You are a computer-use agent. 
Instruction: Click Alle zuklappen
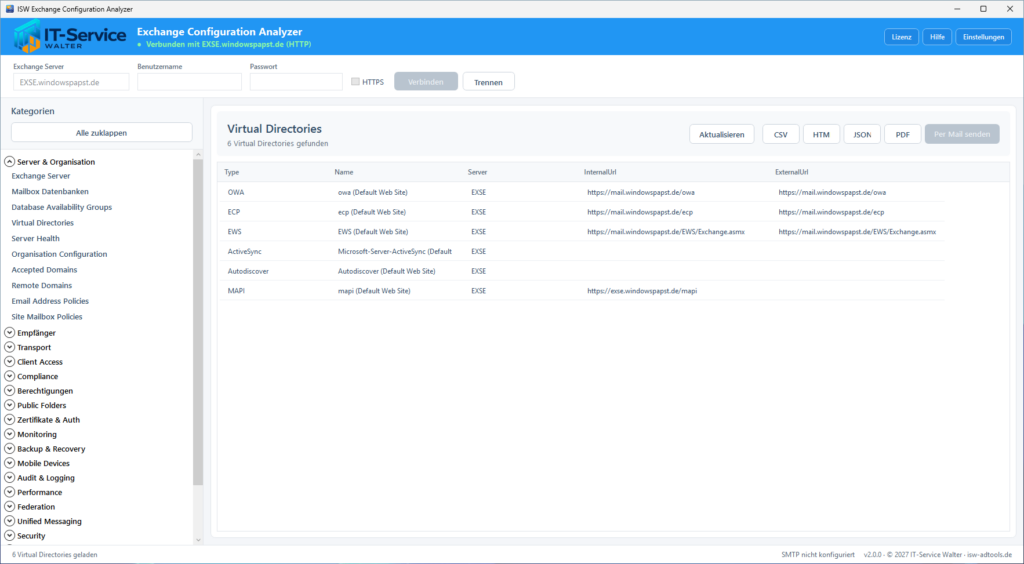(x=101, y=133)
